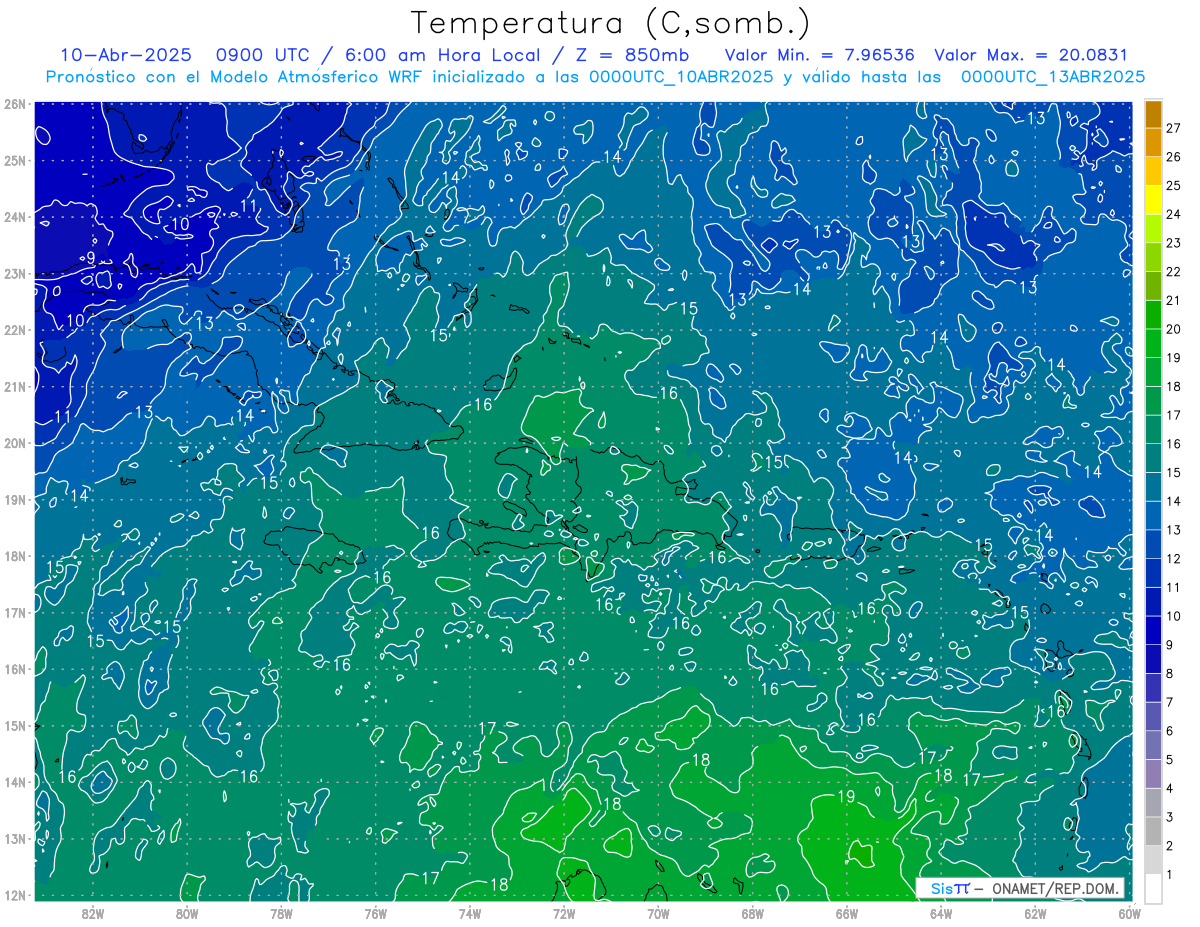Click latitude axis label '23N'
1200x927 pixels.
tap(14, 273)
